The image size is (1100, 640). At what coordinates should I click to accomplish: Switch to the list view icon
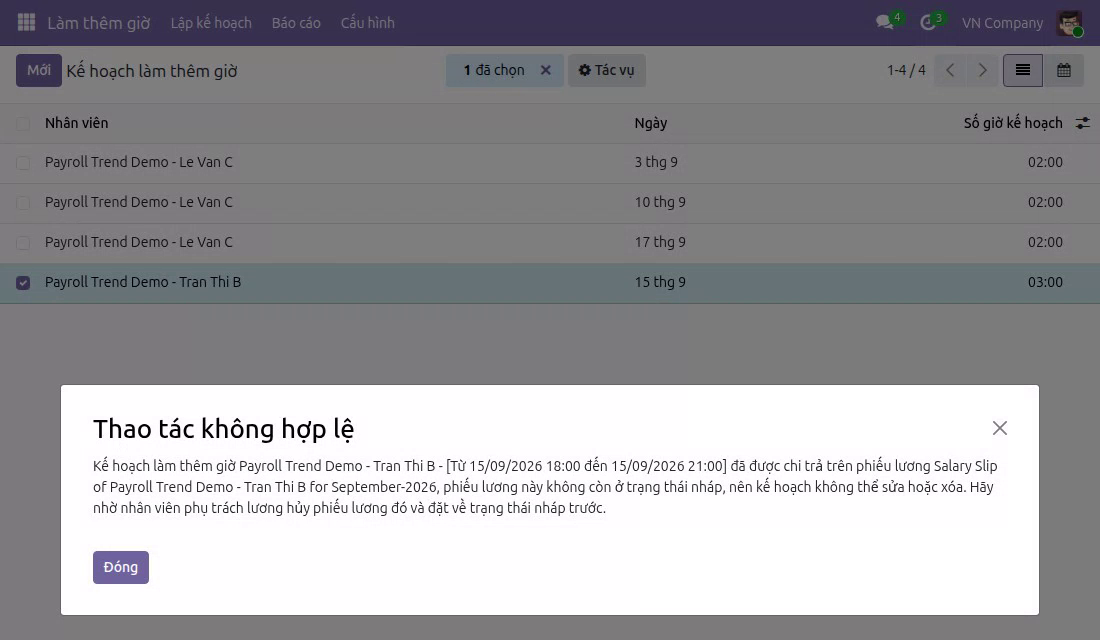[1023, 70]
